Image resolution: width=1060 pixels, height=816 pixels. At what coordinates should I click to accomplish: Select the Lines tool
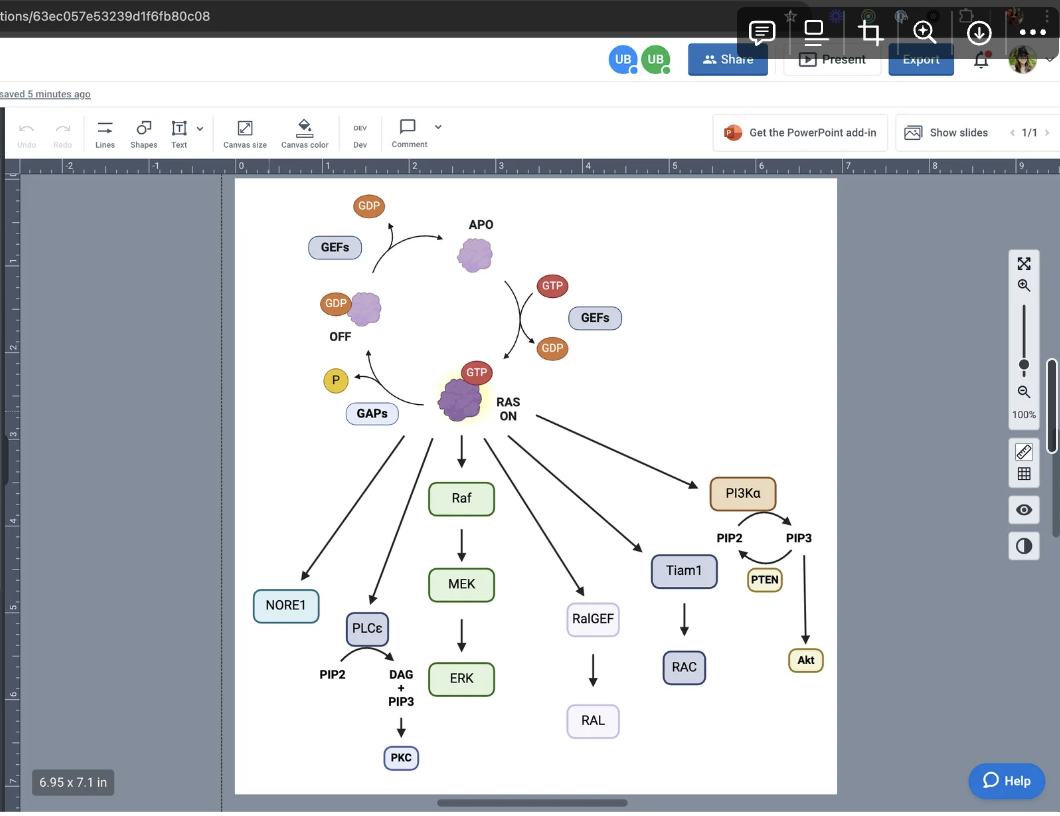(105, 132)
